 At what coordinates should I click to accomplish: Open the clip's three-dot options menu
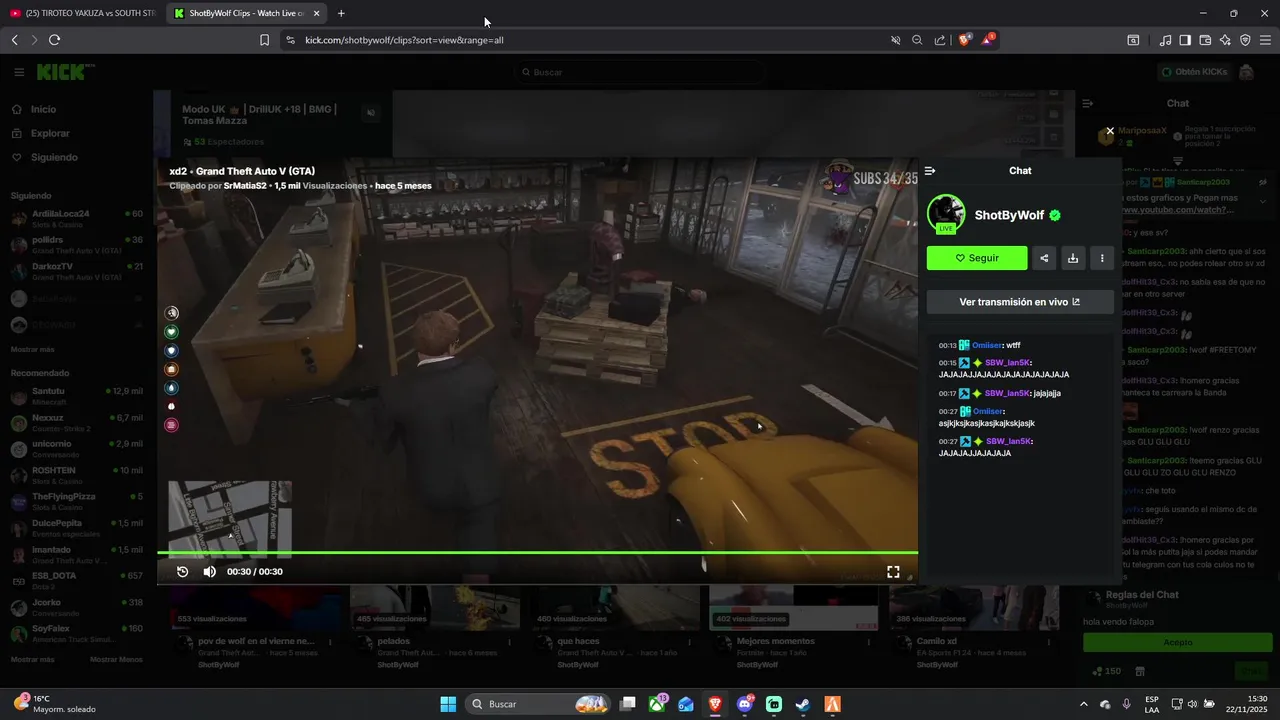pos(1102,258)
